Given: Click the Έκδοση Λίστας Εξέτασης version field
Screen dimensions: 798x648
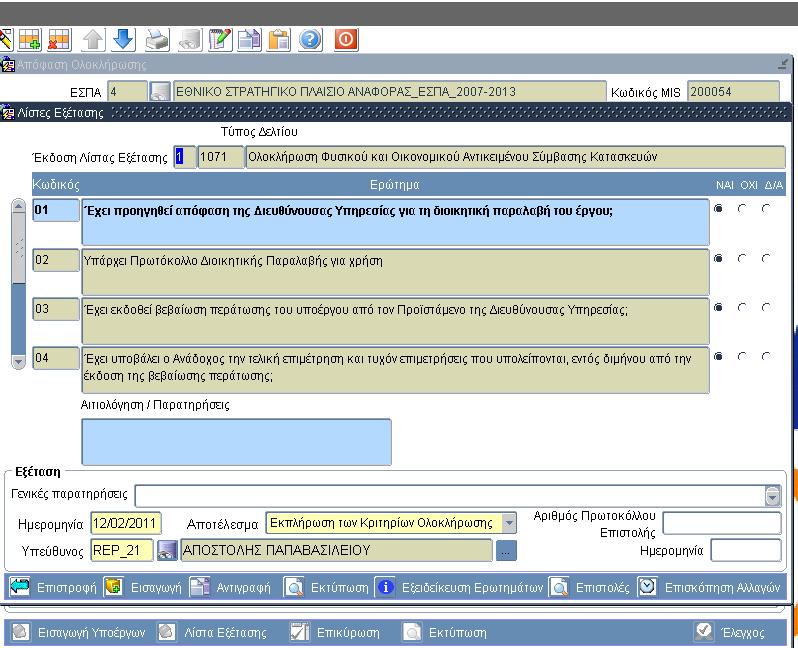Looking at the screenshot, I should click(185, 157).
